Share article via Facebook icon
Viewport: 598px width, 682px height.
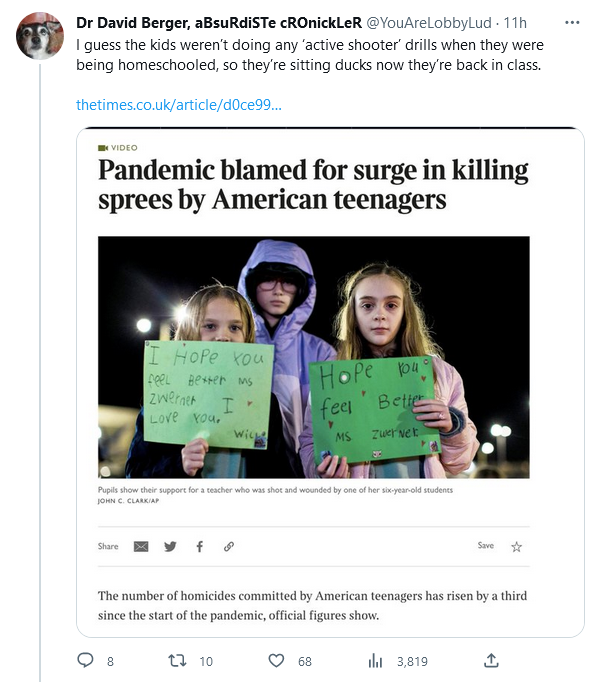[200, 546]
